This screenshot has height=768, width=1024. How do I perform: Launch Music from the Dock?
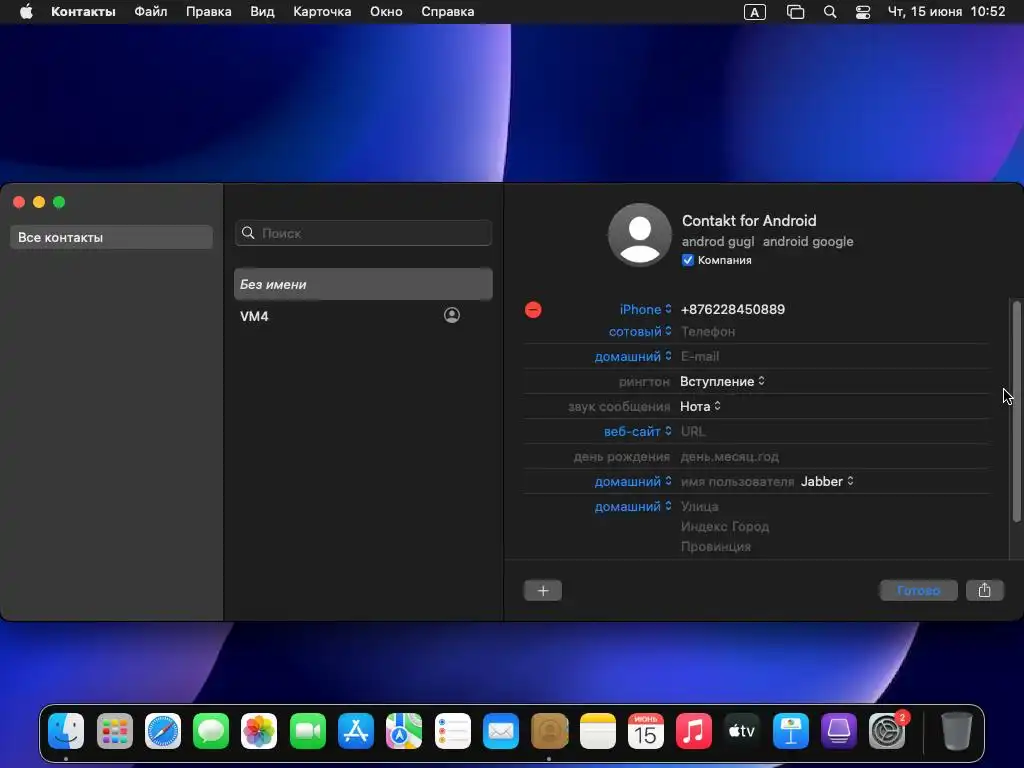coord(694,731)
